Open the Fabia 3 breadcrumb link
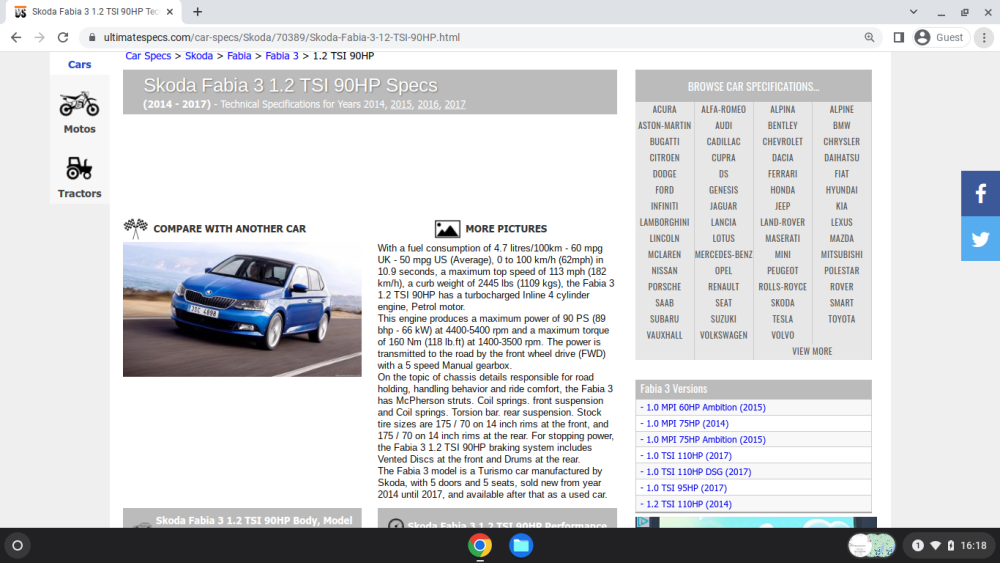 tap(282, 56)
